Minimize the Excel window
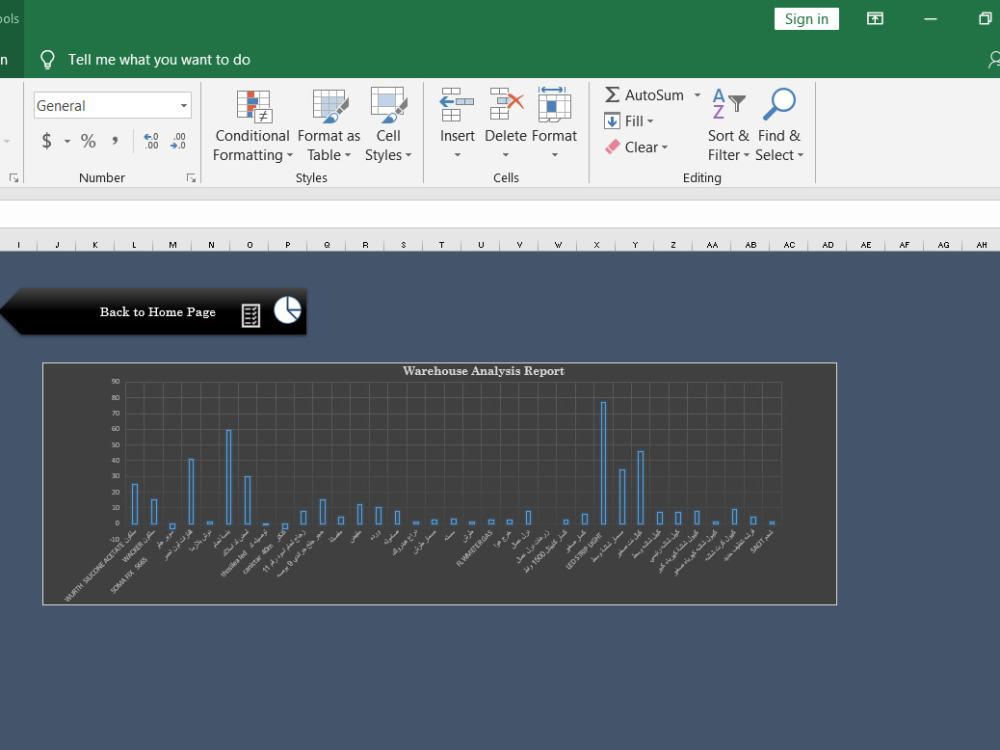Screen dimensions: 1000x750 (x=930, y=18)
